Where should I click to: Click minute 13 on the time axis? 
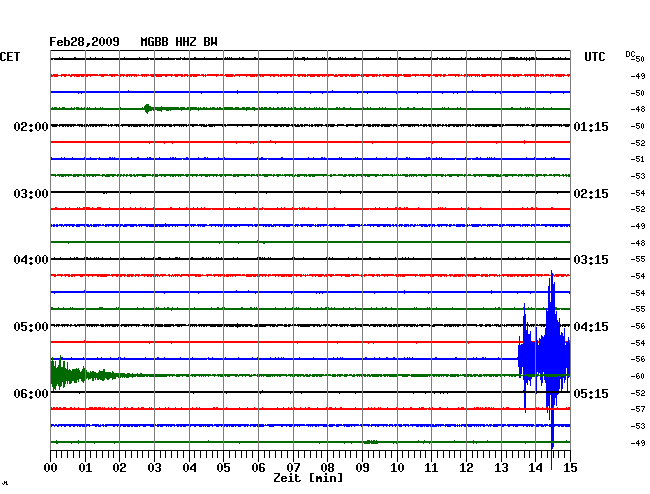tap(501, 467)
